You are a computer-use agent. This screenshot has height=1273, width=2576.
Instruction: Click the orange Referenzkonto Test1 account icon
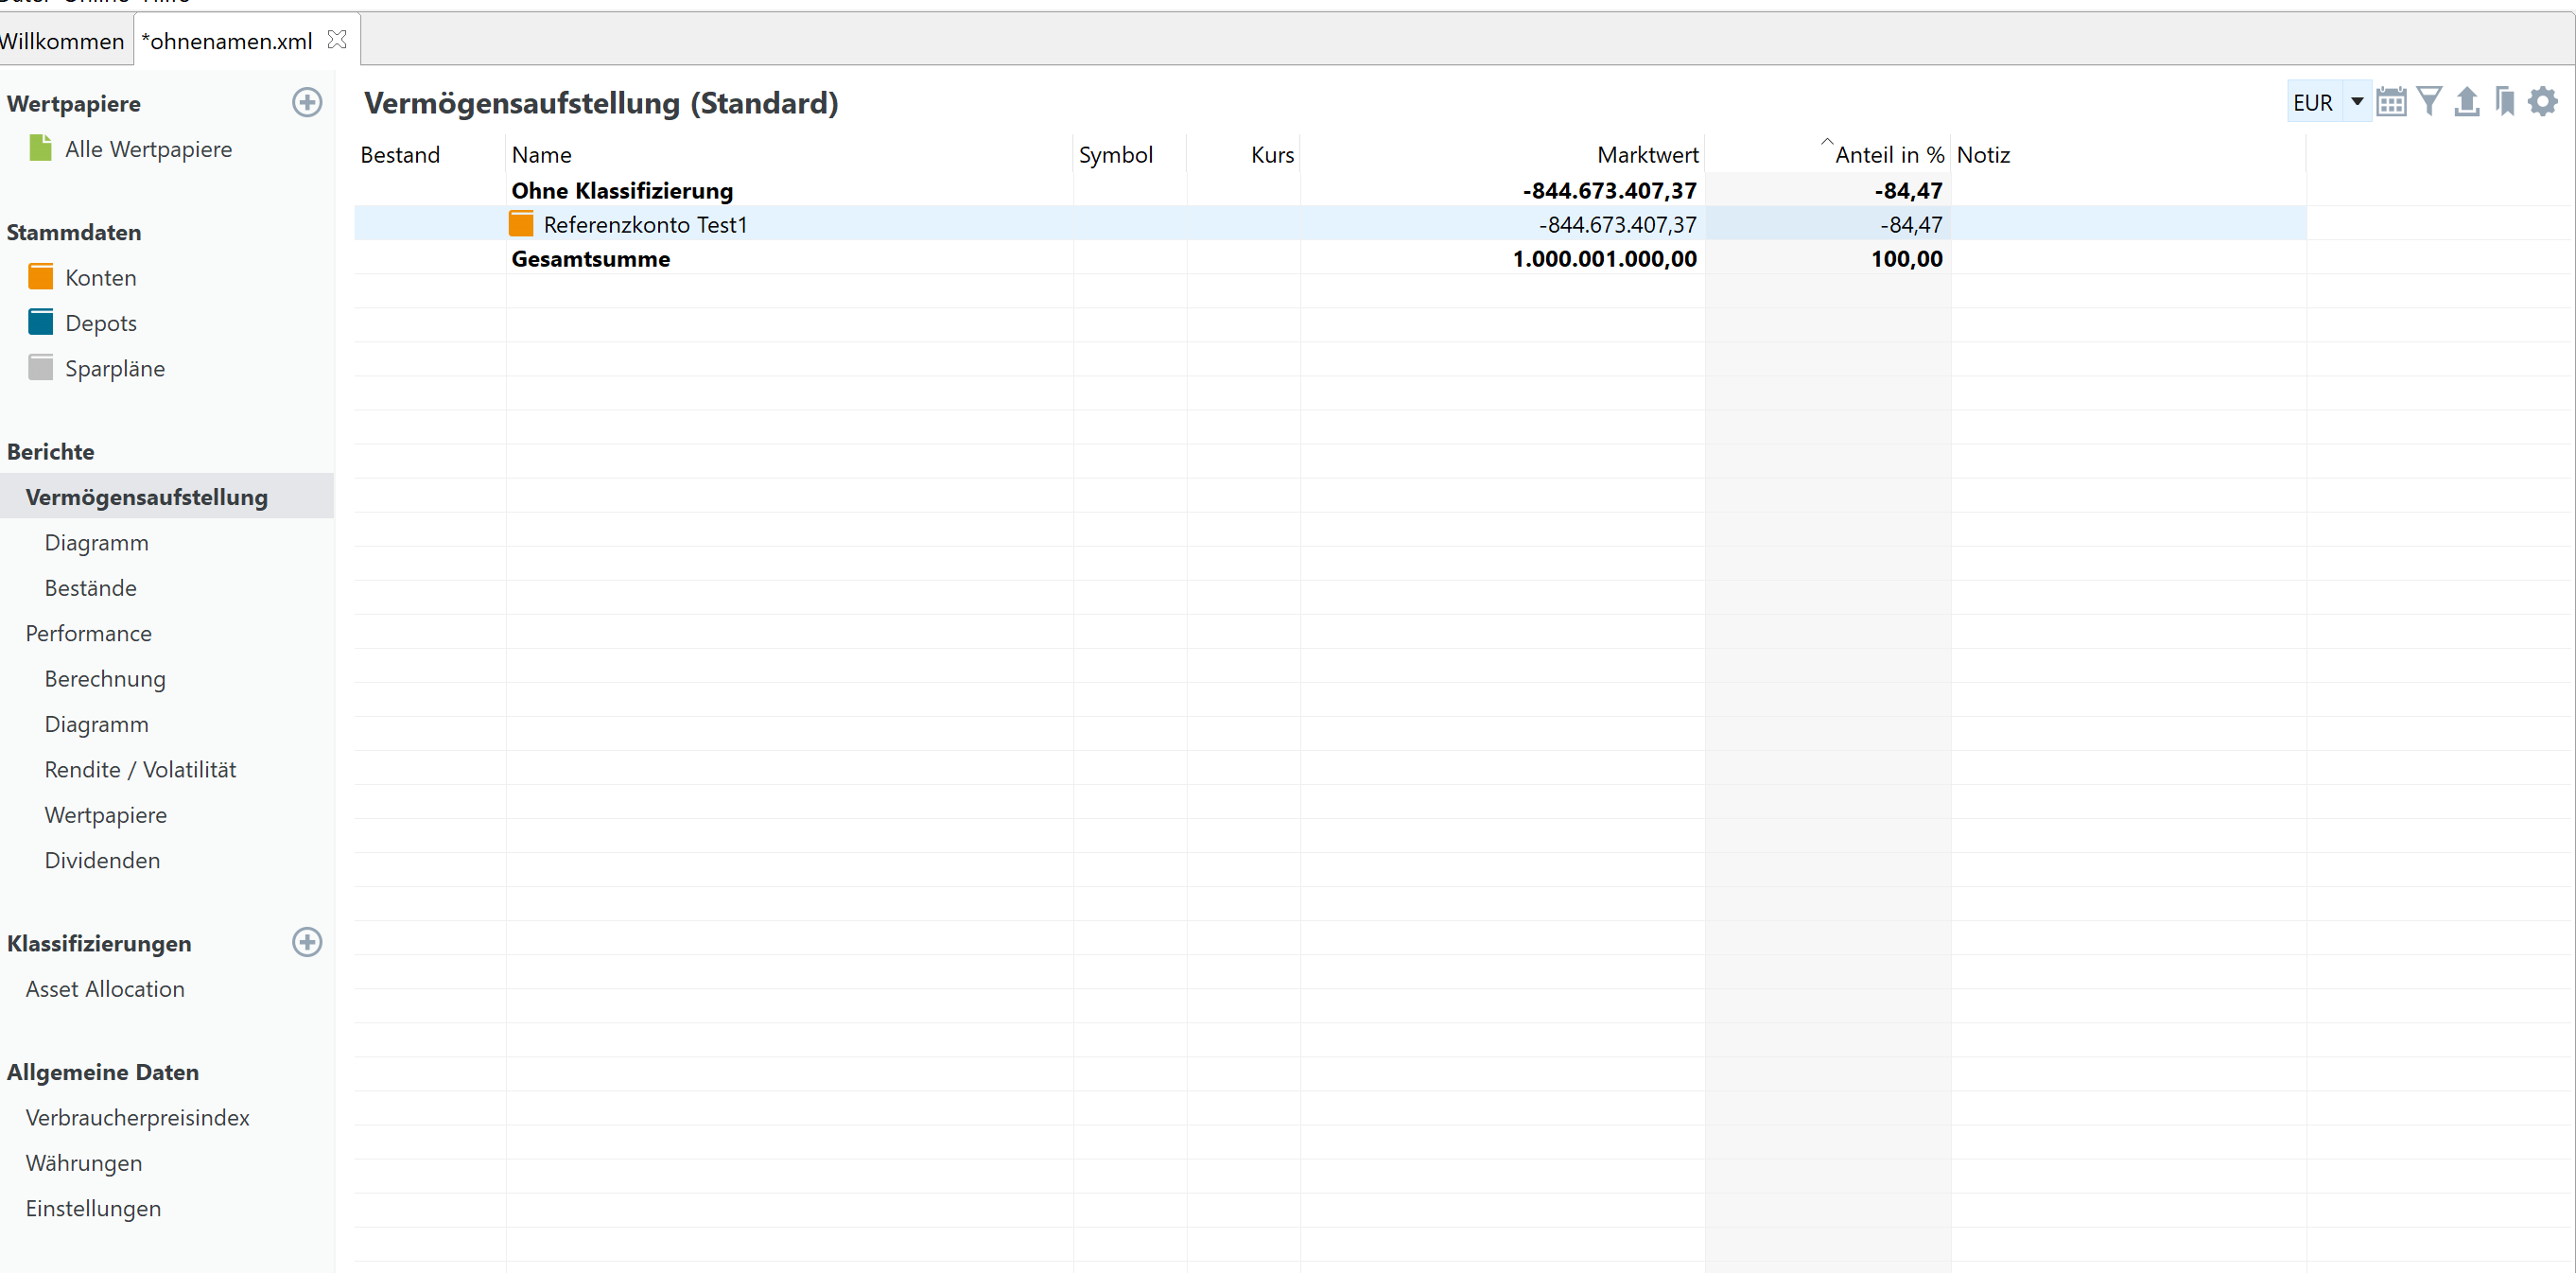(x=521, y=224)
